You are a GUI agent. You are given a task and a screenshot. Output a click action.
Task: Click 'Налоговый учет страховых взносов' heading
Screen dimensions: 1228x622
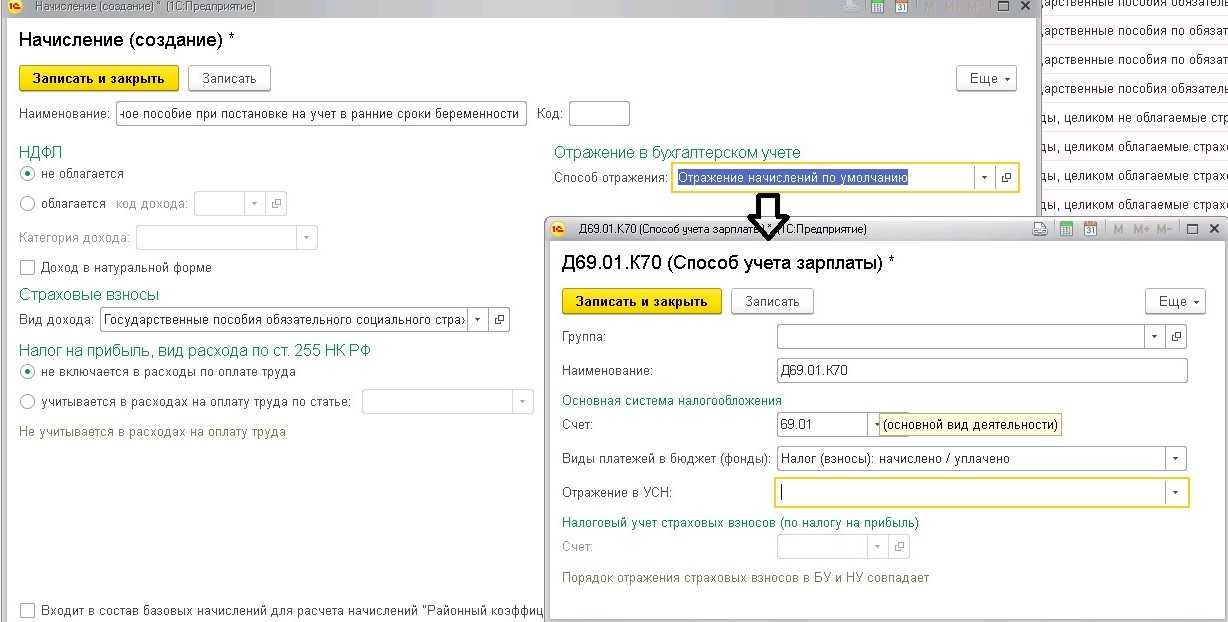(x=740, y=522)
